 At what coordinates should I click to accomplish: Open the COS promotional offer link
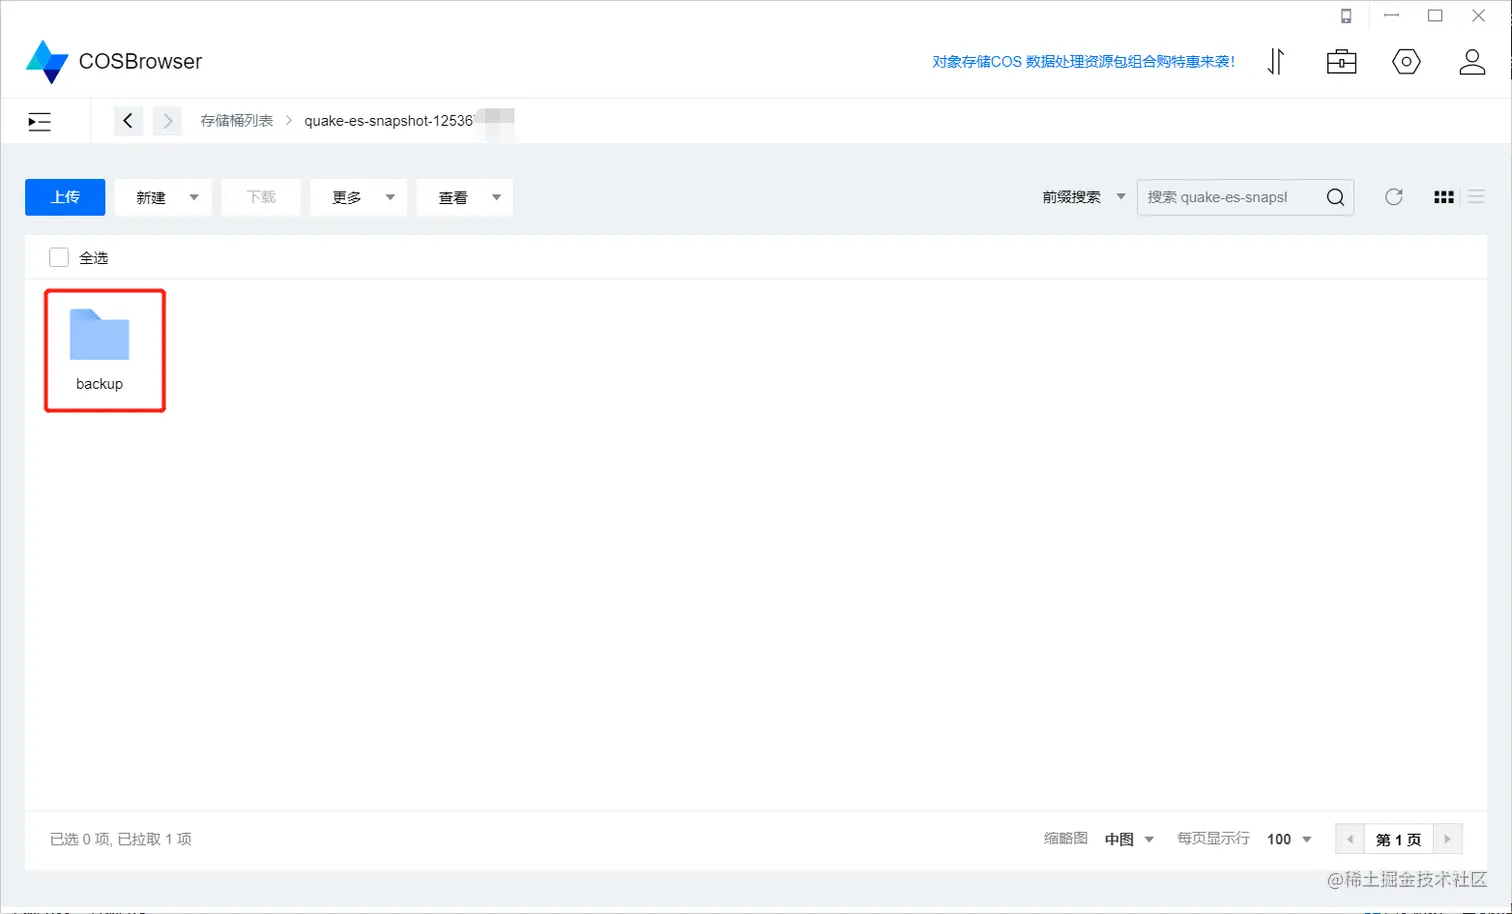click(x=1083, y=61)
